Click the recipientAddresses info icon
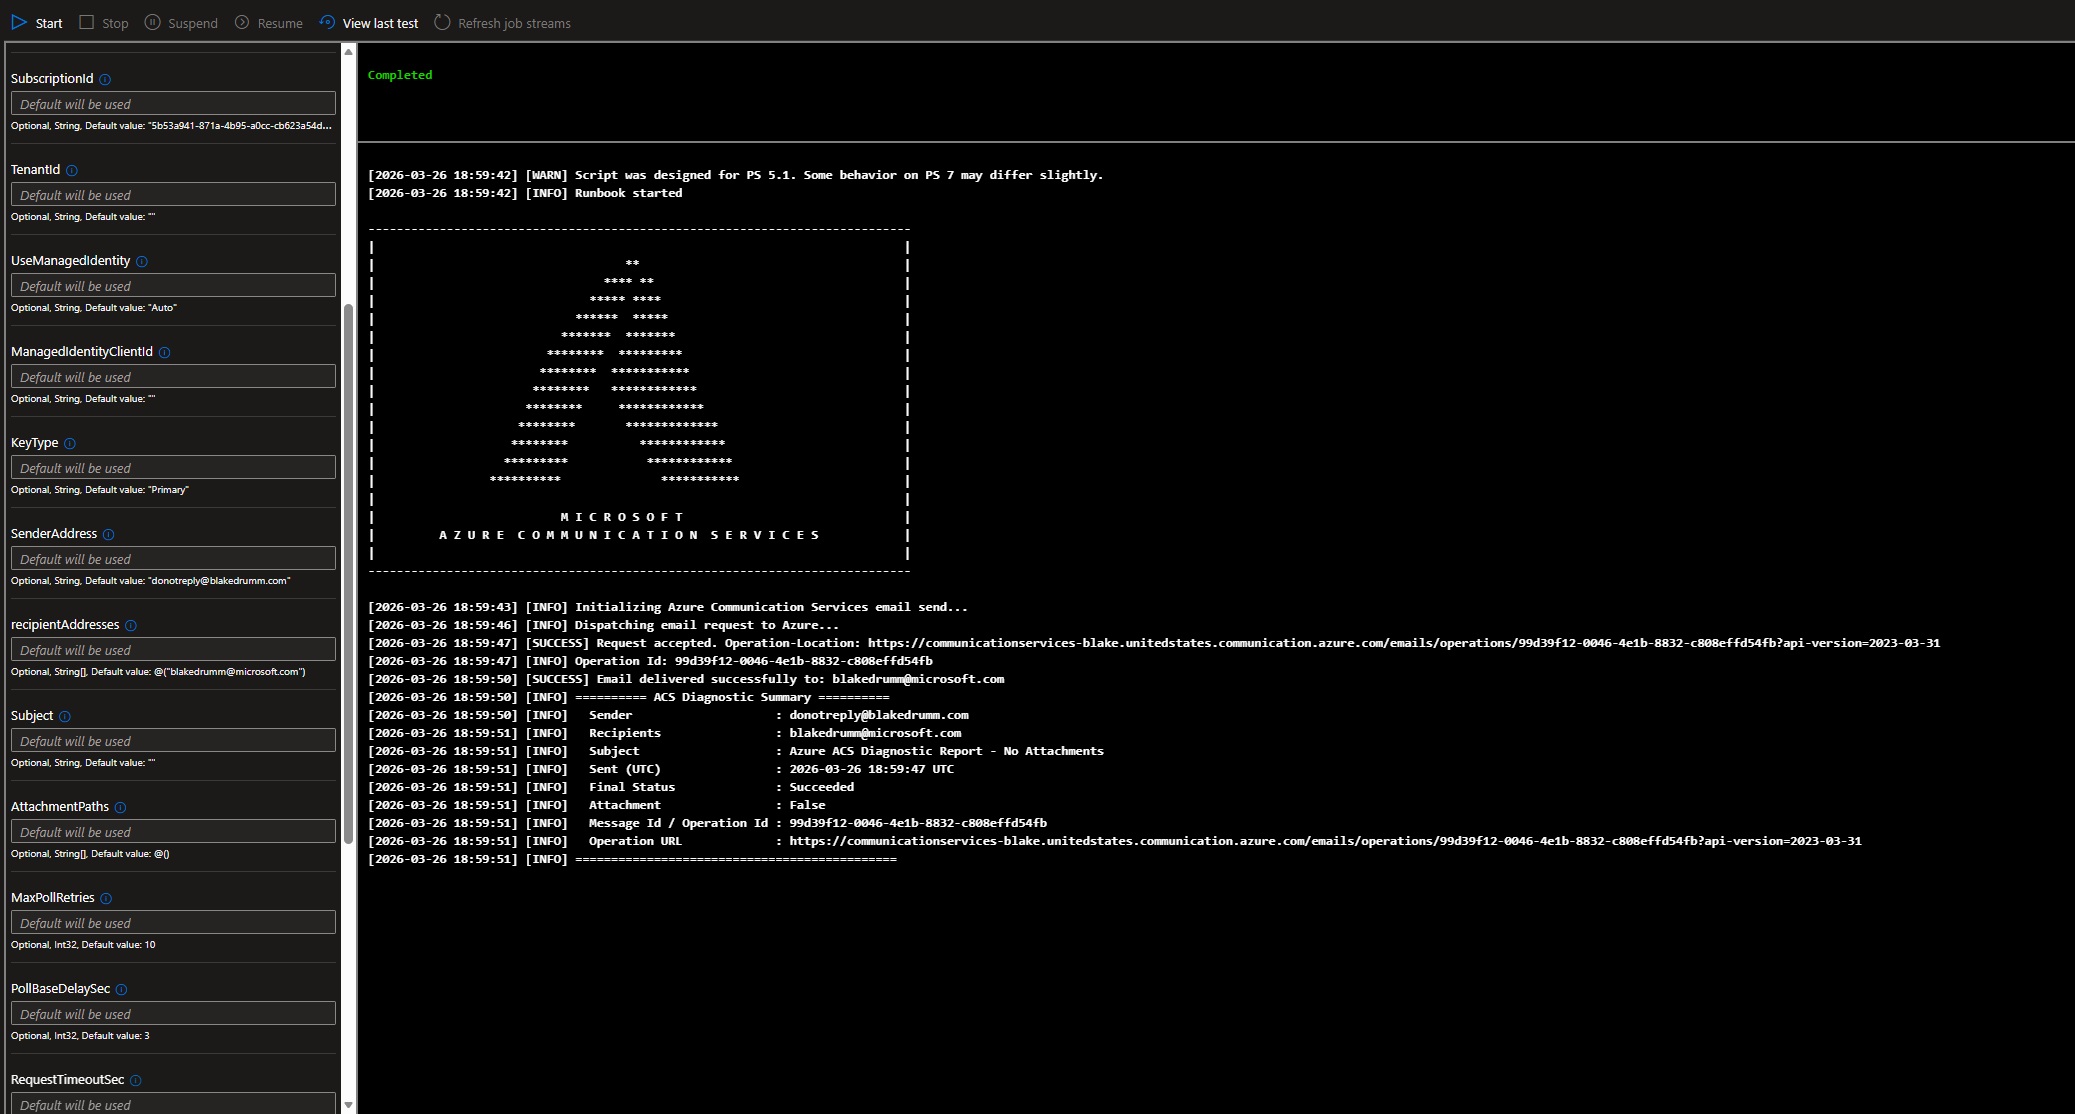This screenshot has width=2075, height=1114. click(x=131, y=626)
